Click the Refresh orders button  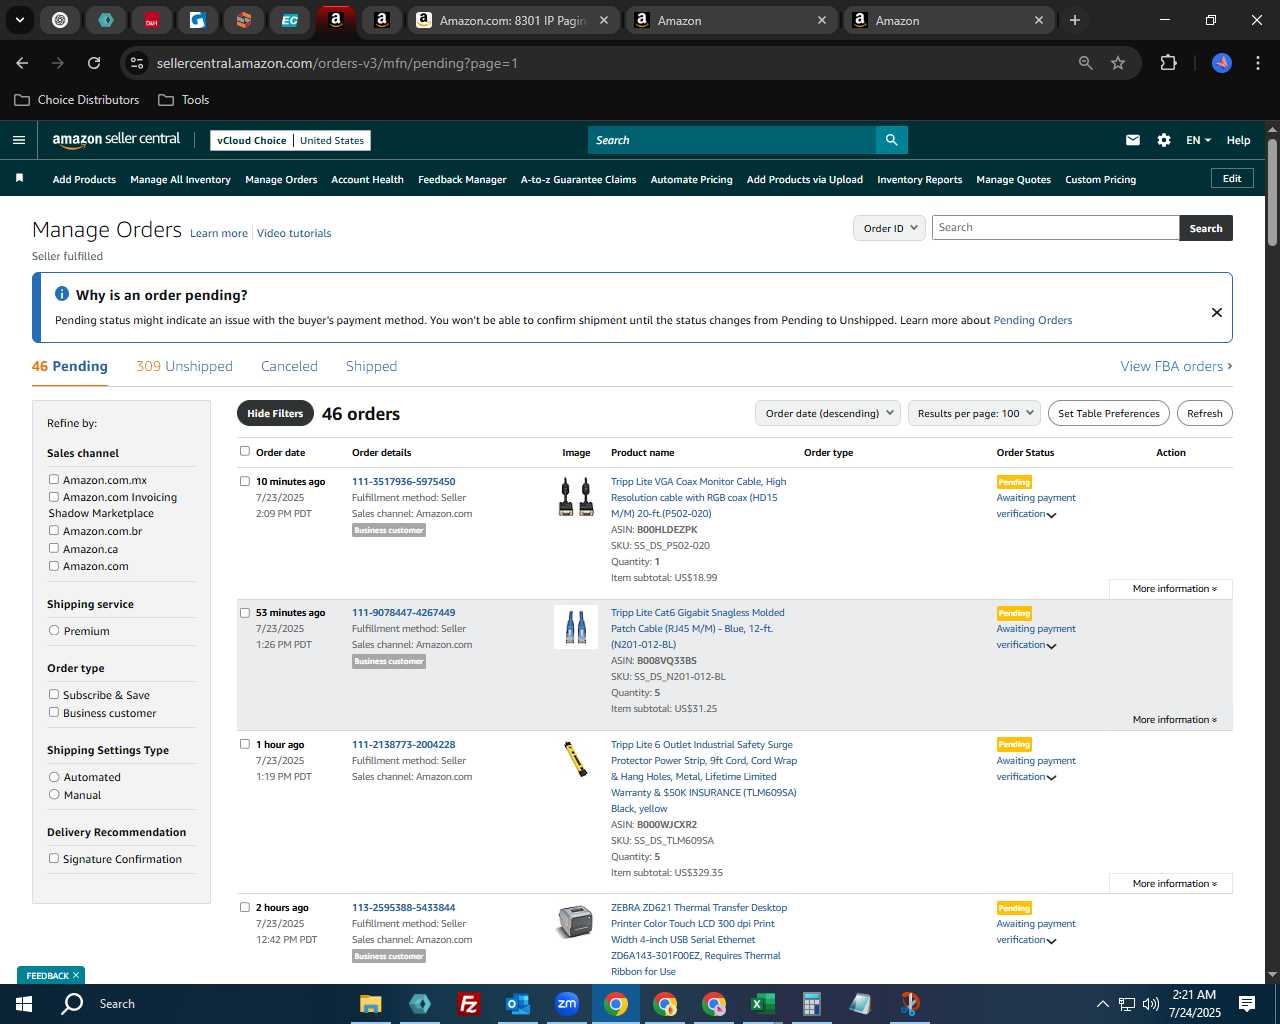[x=1204, y=413]
